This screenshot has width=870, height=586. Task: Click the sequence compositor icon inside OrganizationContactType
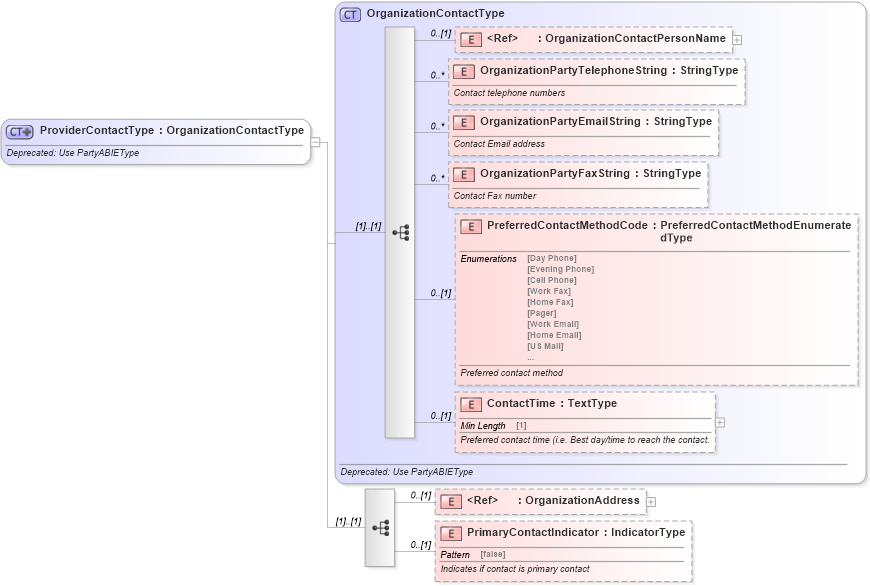coord(403,233)
